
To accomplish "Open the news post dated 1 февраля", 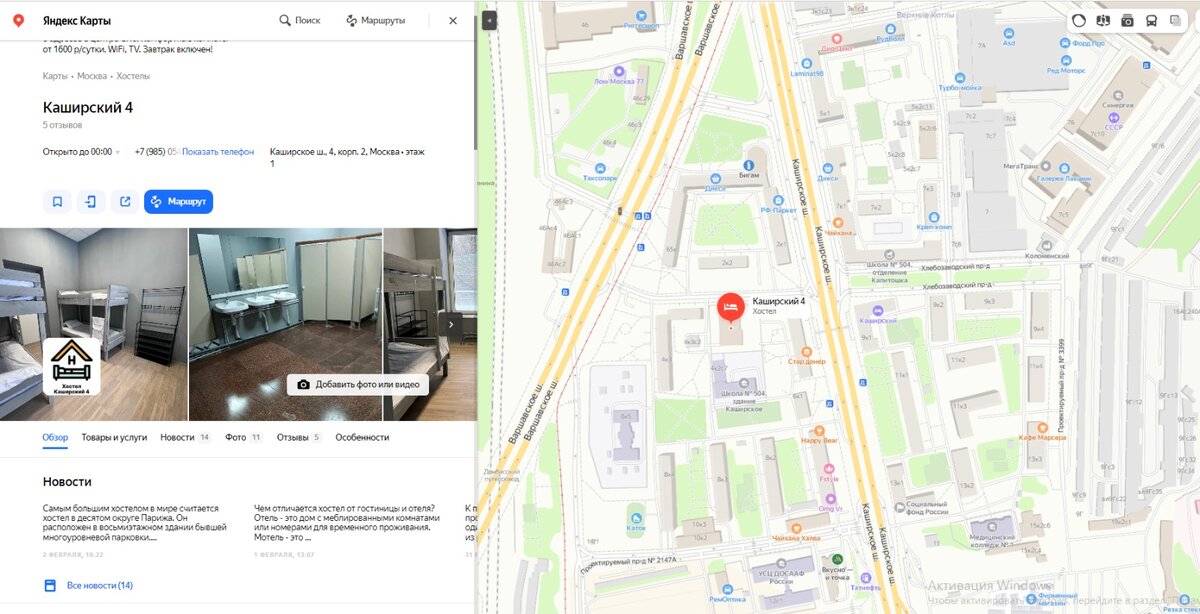I will coord(347,531).
